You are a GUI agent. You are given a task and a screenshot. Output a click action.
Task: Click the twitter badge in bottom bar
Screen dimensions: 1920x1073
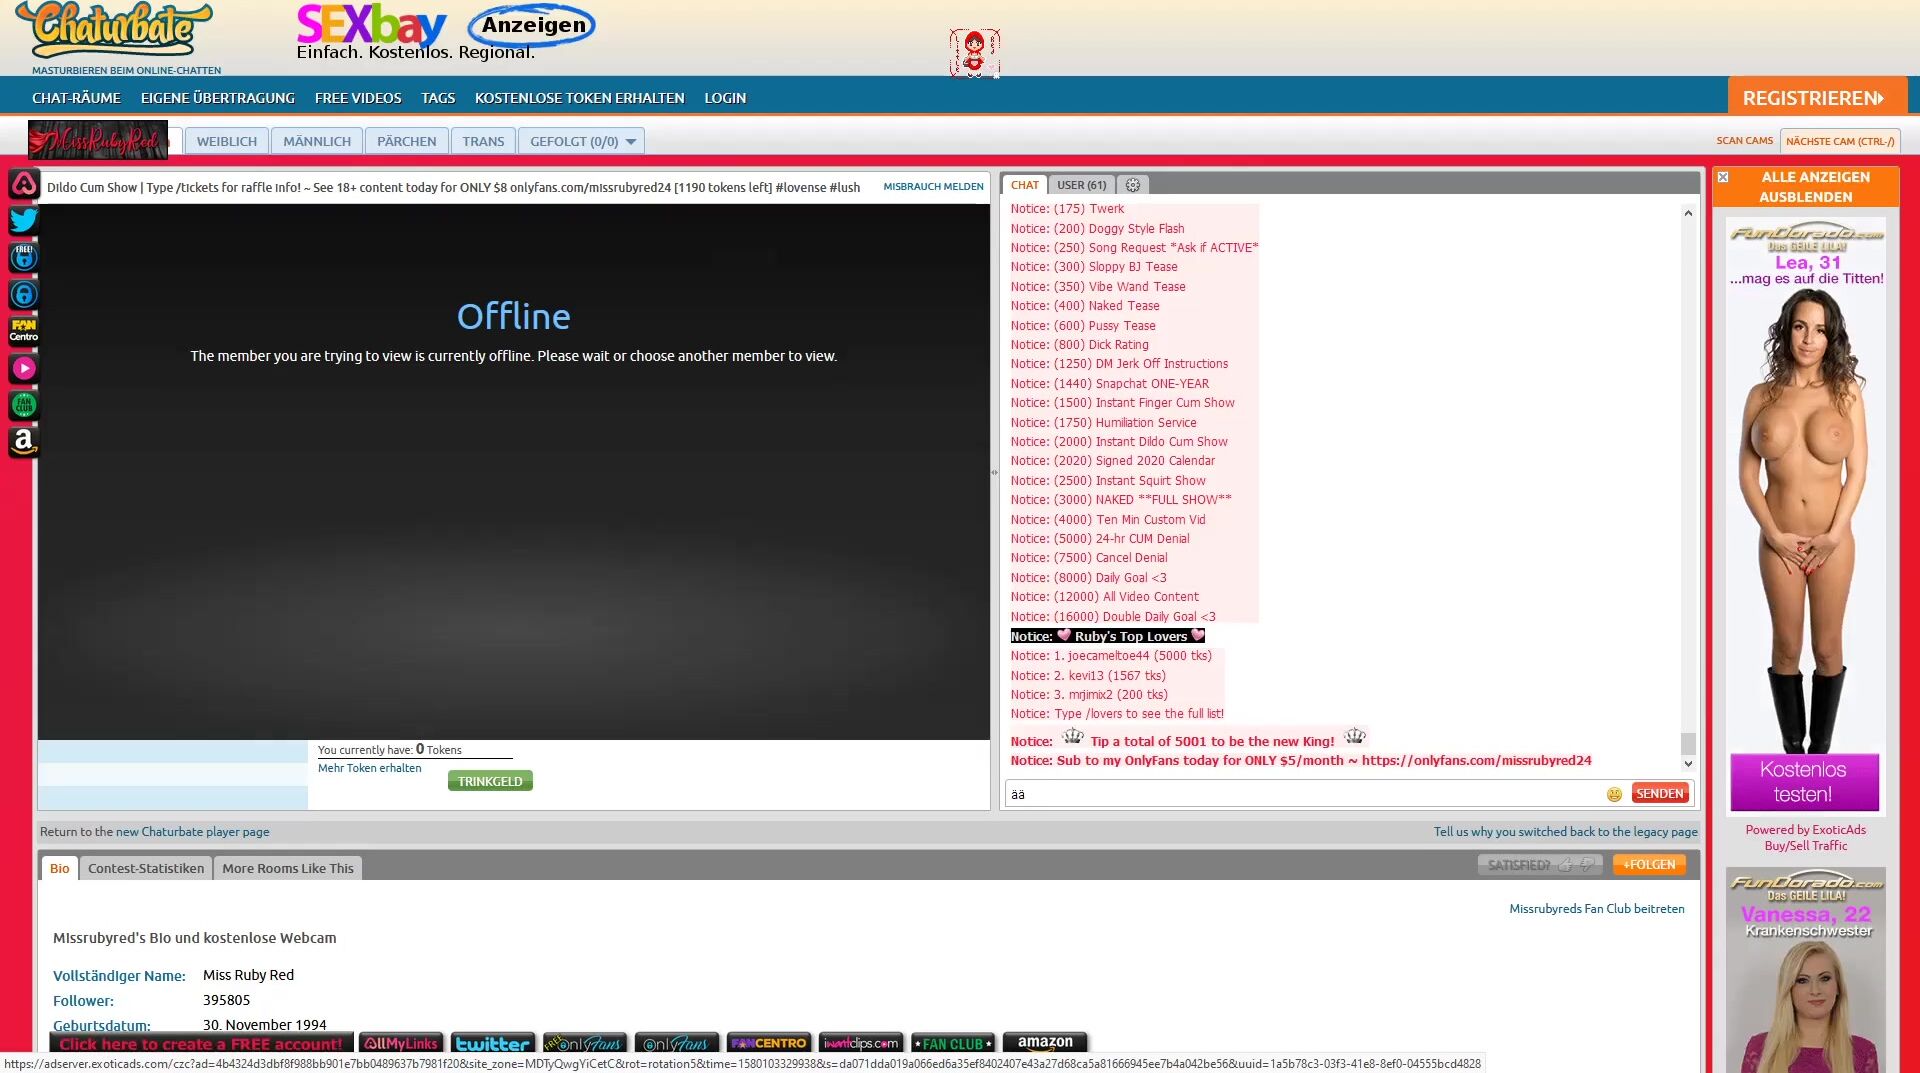point(493,1043)
